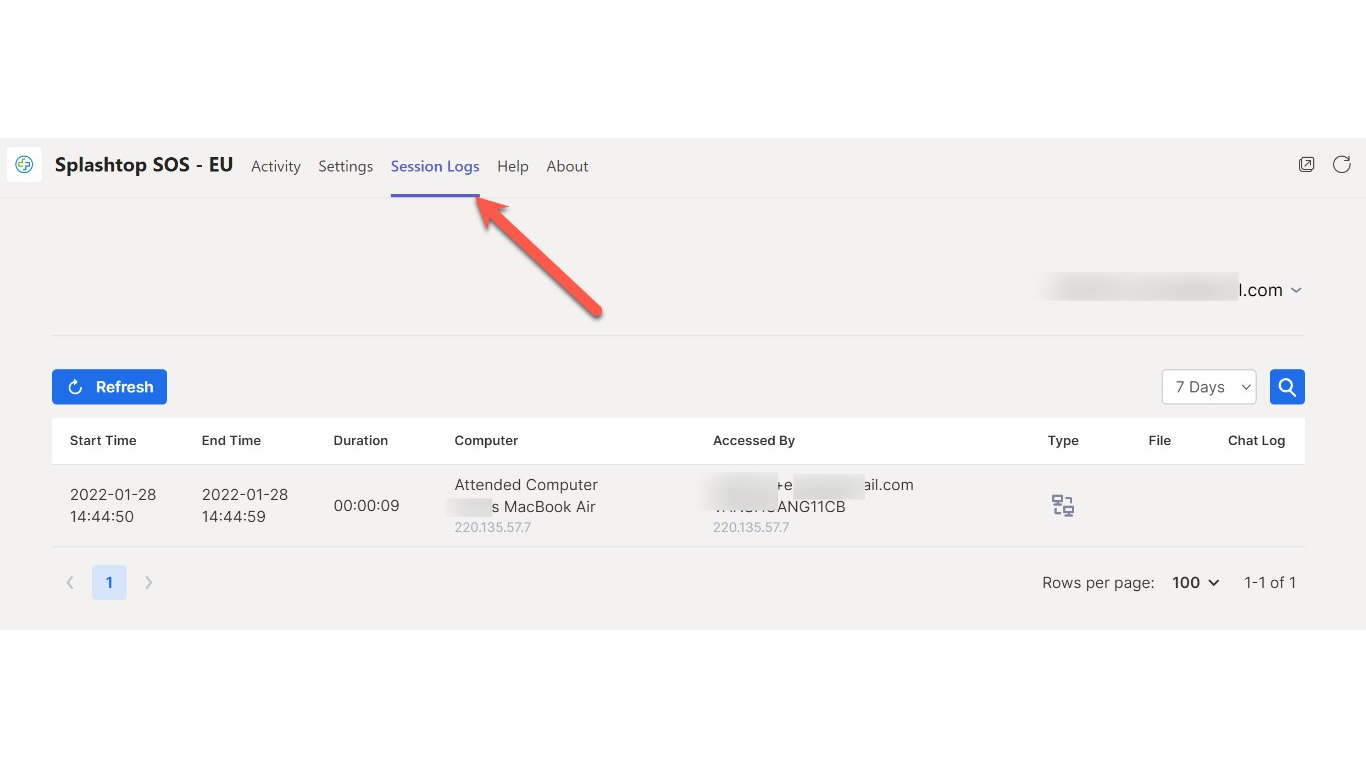
Task: Click start time 2022-01-28 14:44:50
Action: (x=113, y=506)
